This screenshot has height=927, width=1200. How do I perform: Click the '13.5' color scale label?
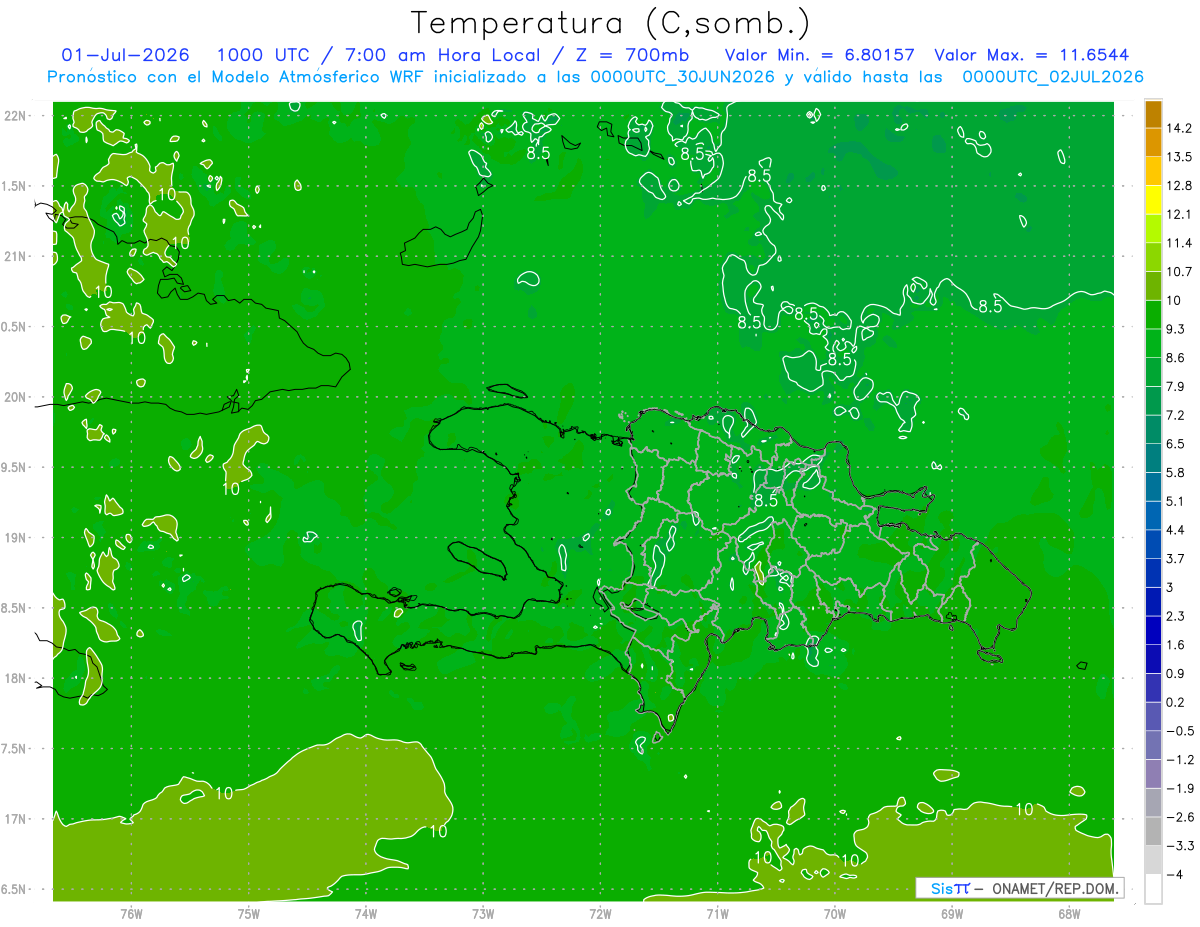pos(1181,157)
